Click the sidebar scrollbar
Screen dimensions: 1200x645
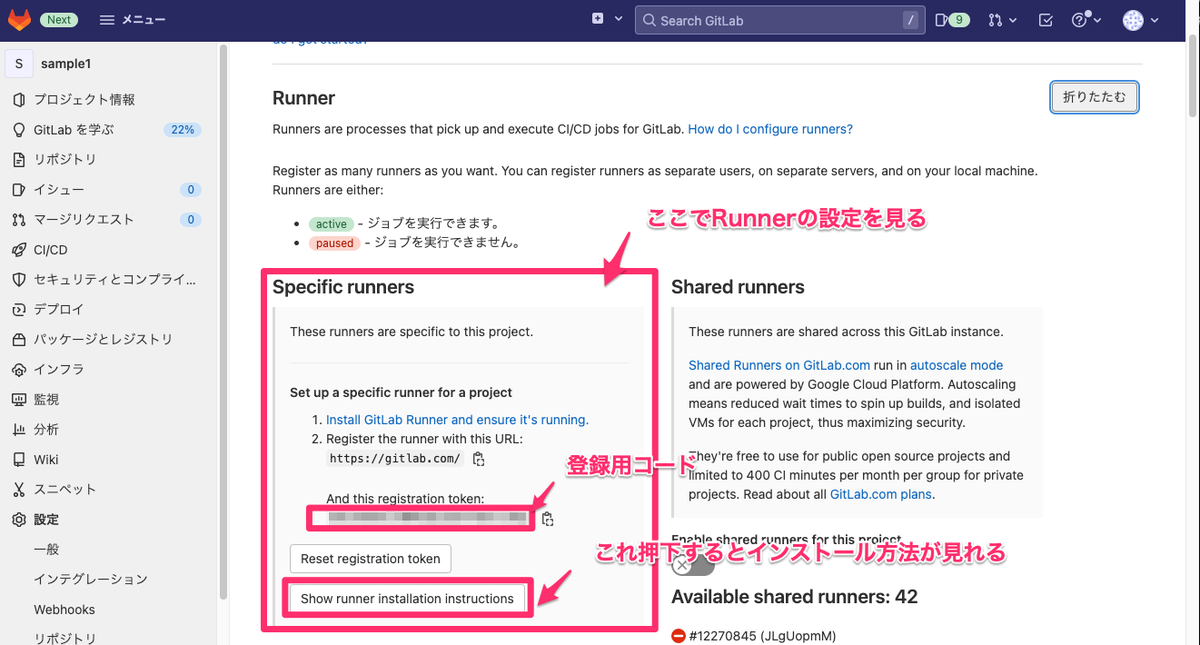(x=223, y=320)
